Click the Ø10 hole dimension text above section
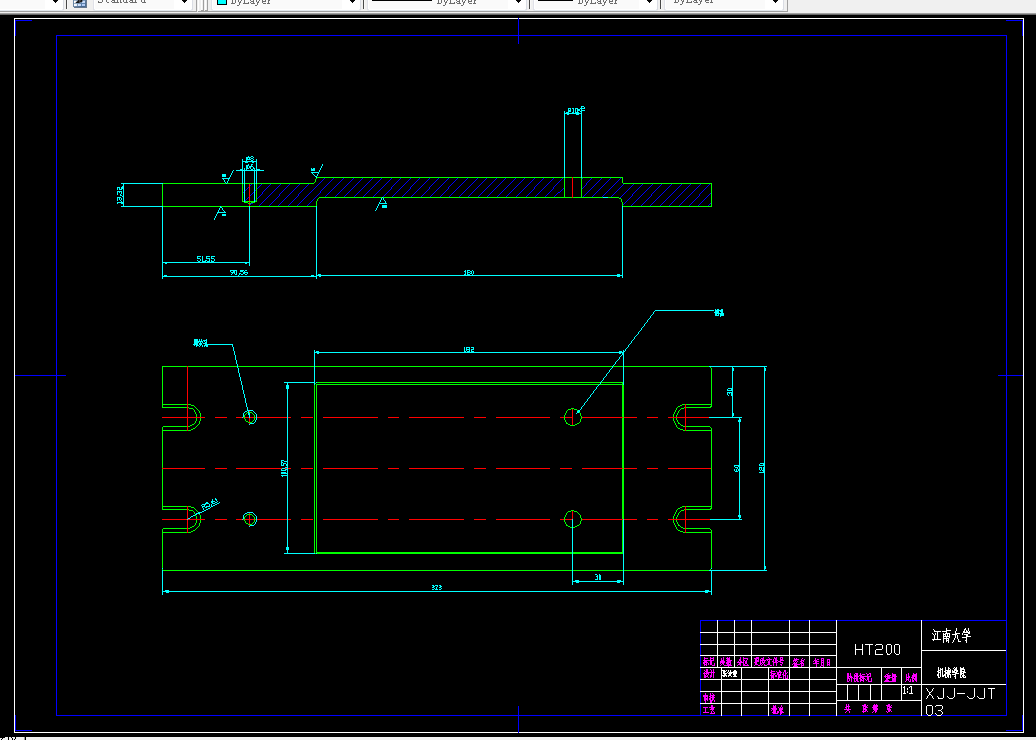This screenshot has width=1036, height=740. [x=574, y=110]
